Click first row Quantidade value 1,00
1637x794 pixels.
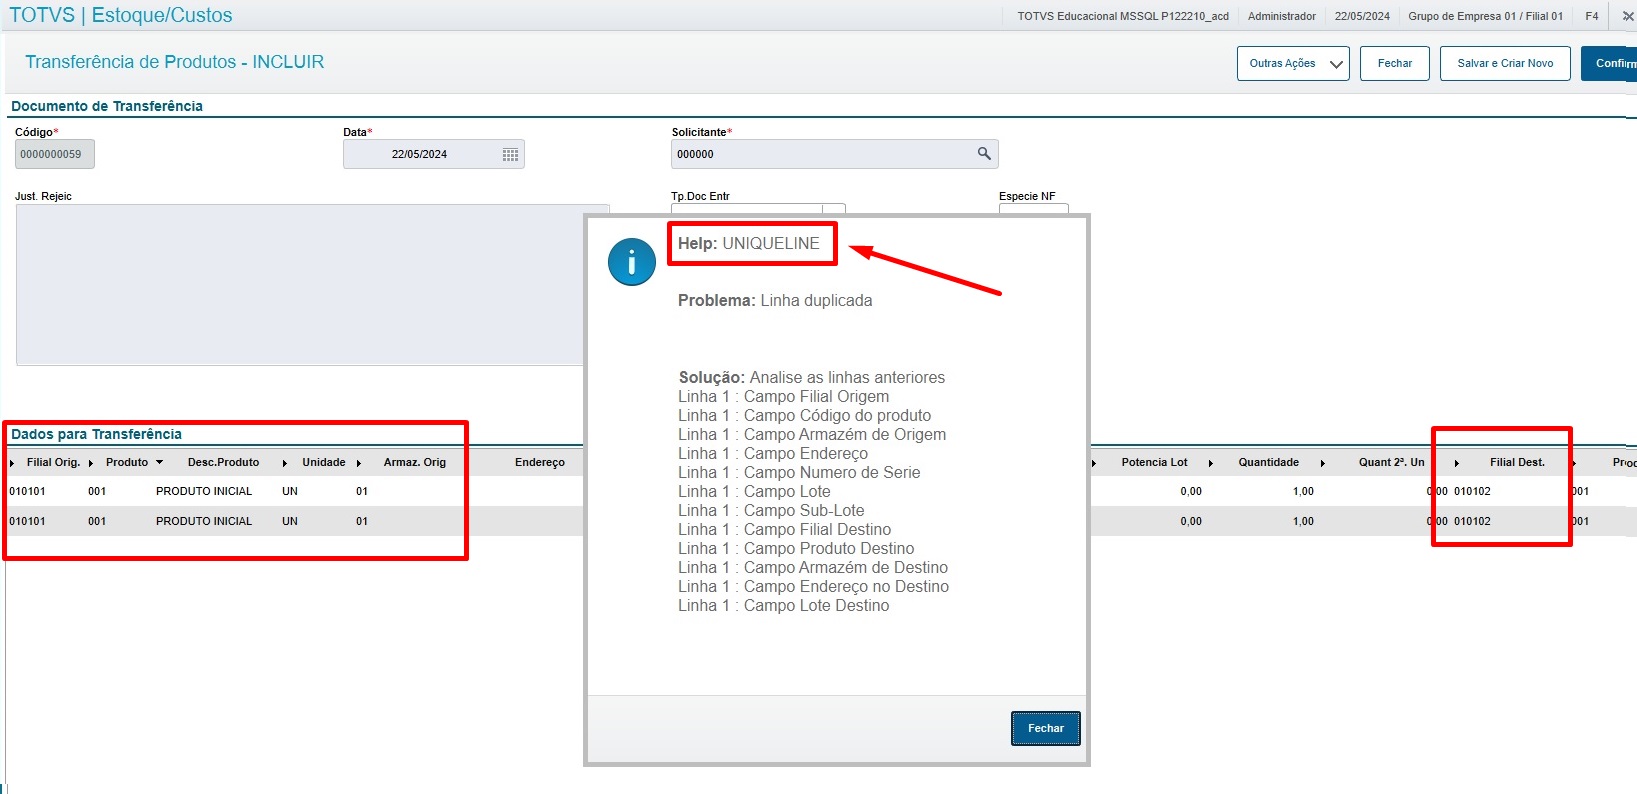click(1303, 491)
